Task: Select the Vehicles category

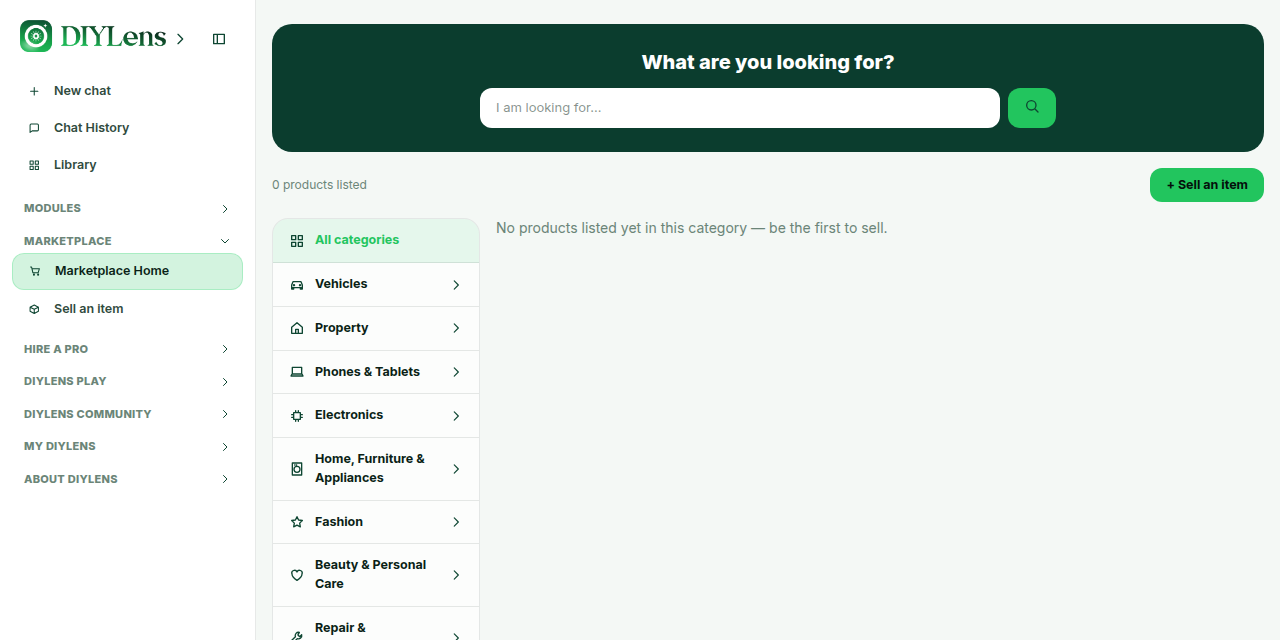Action: (376, 285)
